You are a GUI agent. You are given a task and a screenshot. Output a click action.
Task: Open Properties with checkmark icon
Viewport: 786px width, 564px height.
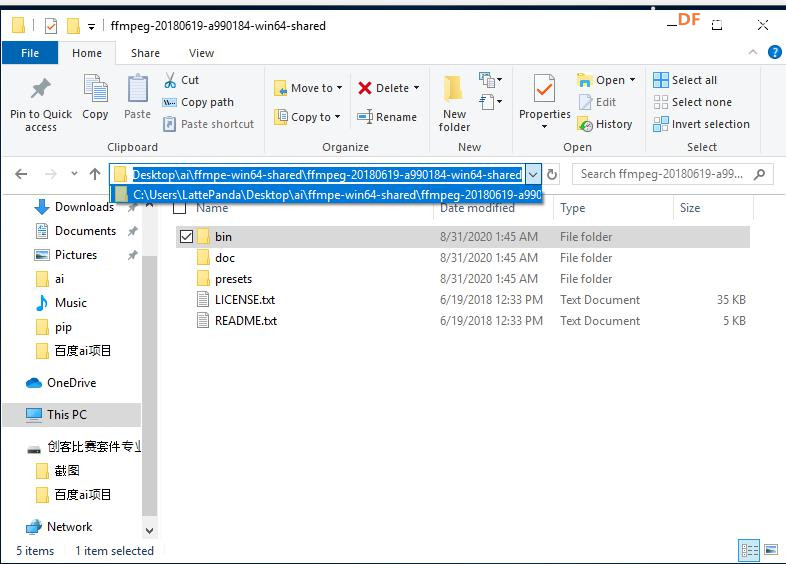point(544,90)
